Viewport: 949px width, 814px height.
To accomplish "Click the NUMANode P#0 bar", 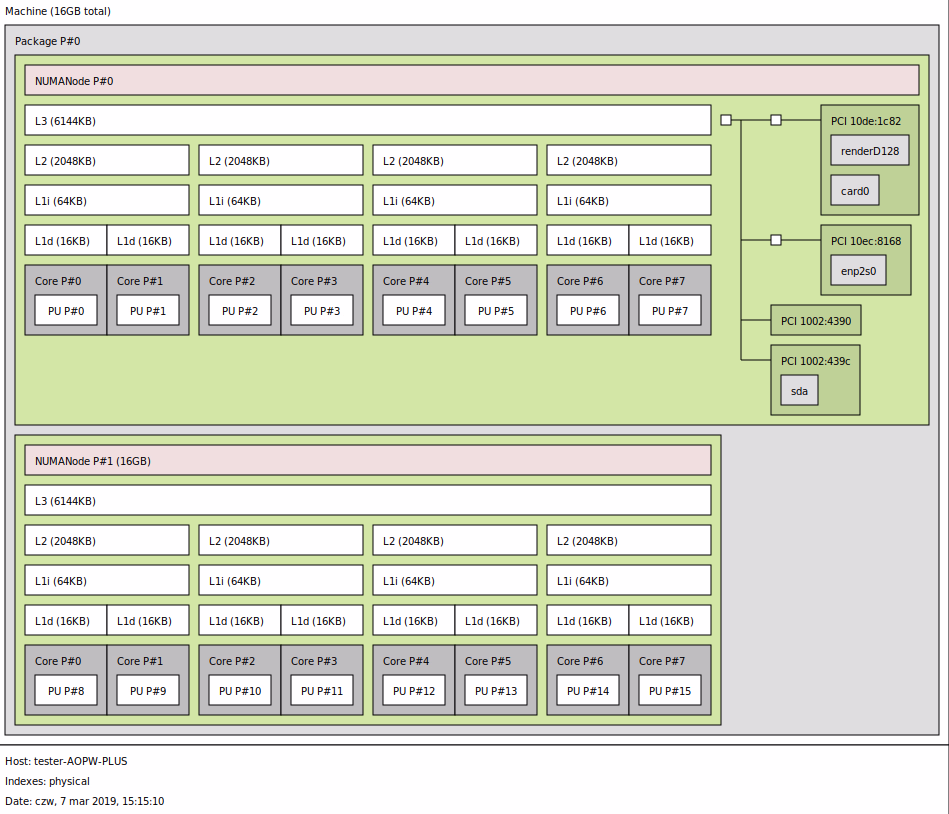I will [471, 81].
